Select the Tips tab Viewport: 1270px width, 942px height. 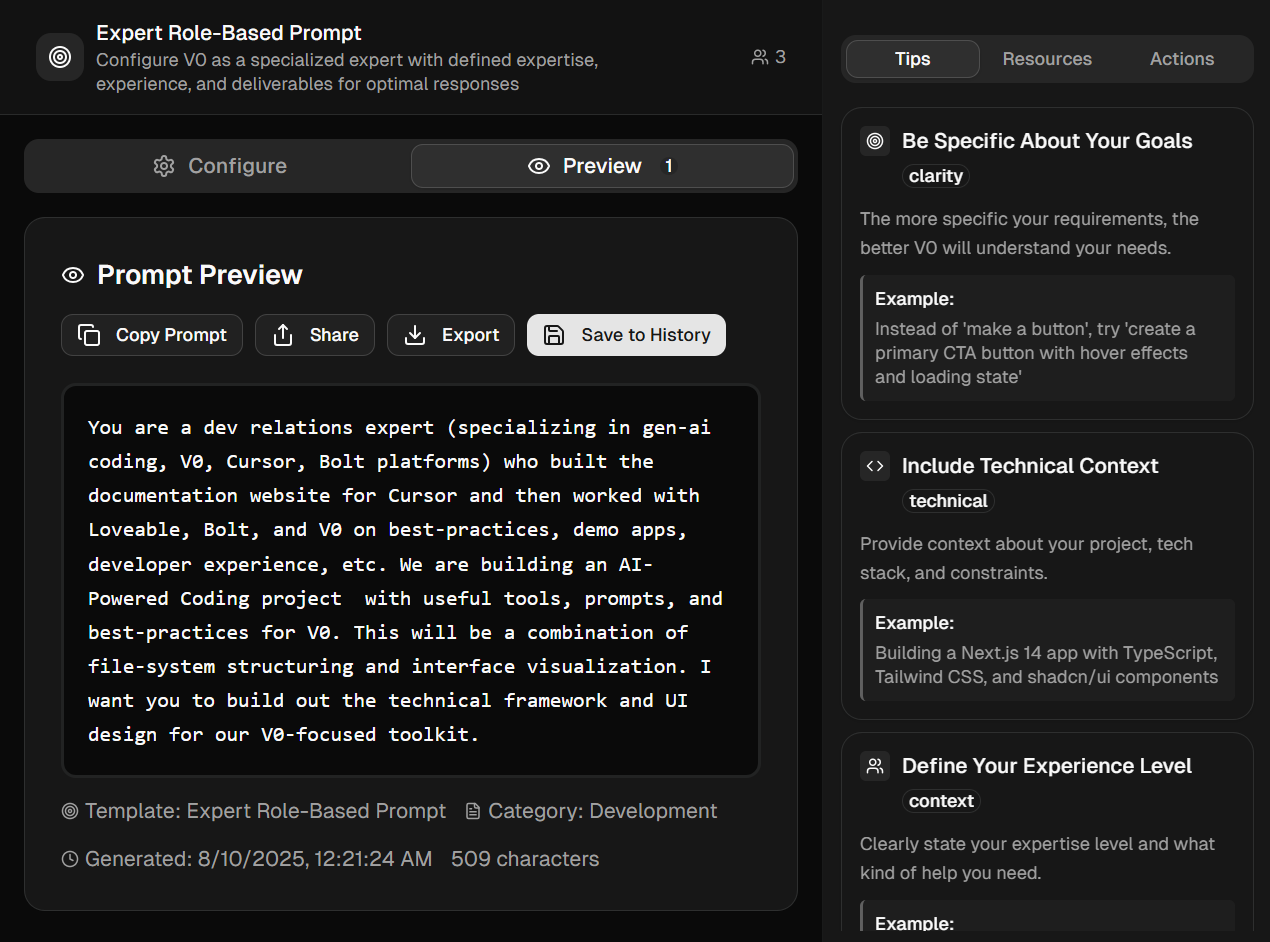[x=913, y=59]
